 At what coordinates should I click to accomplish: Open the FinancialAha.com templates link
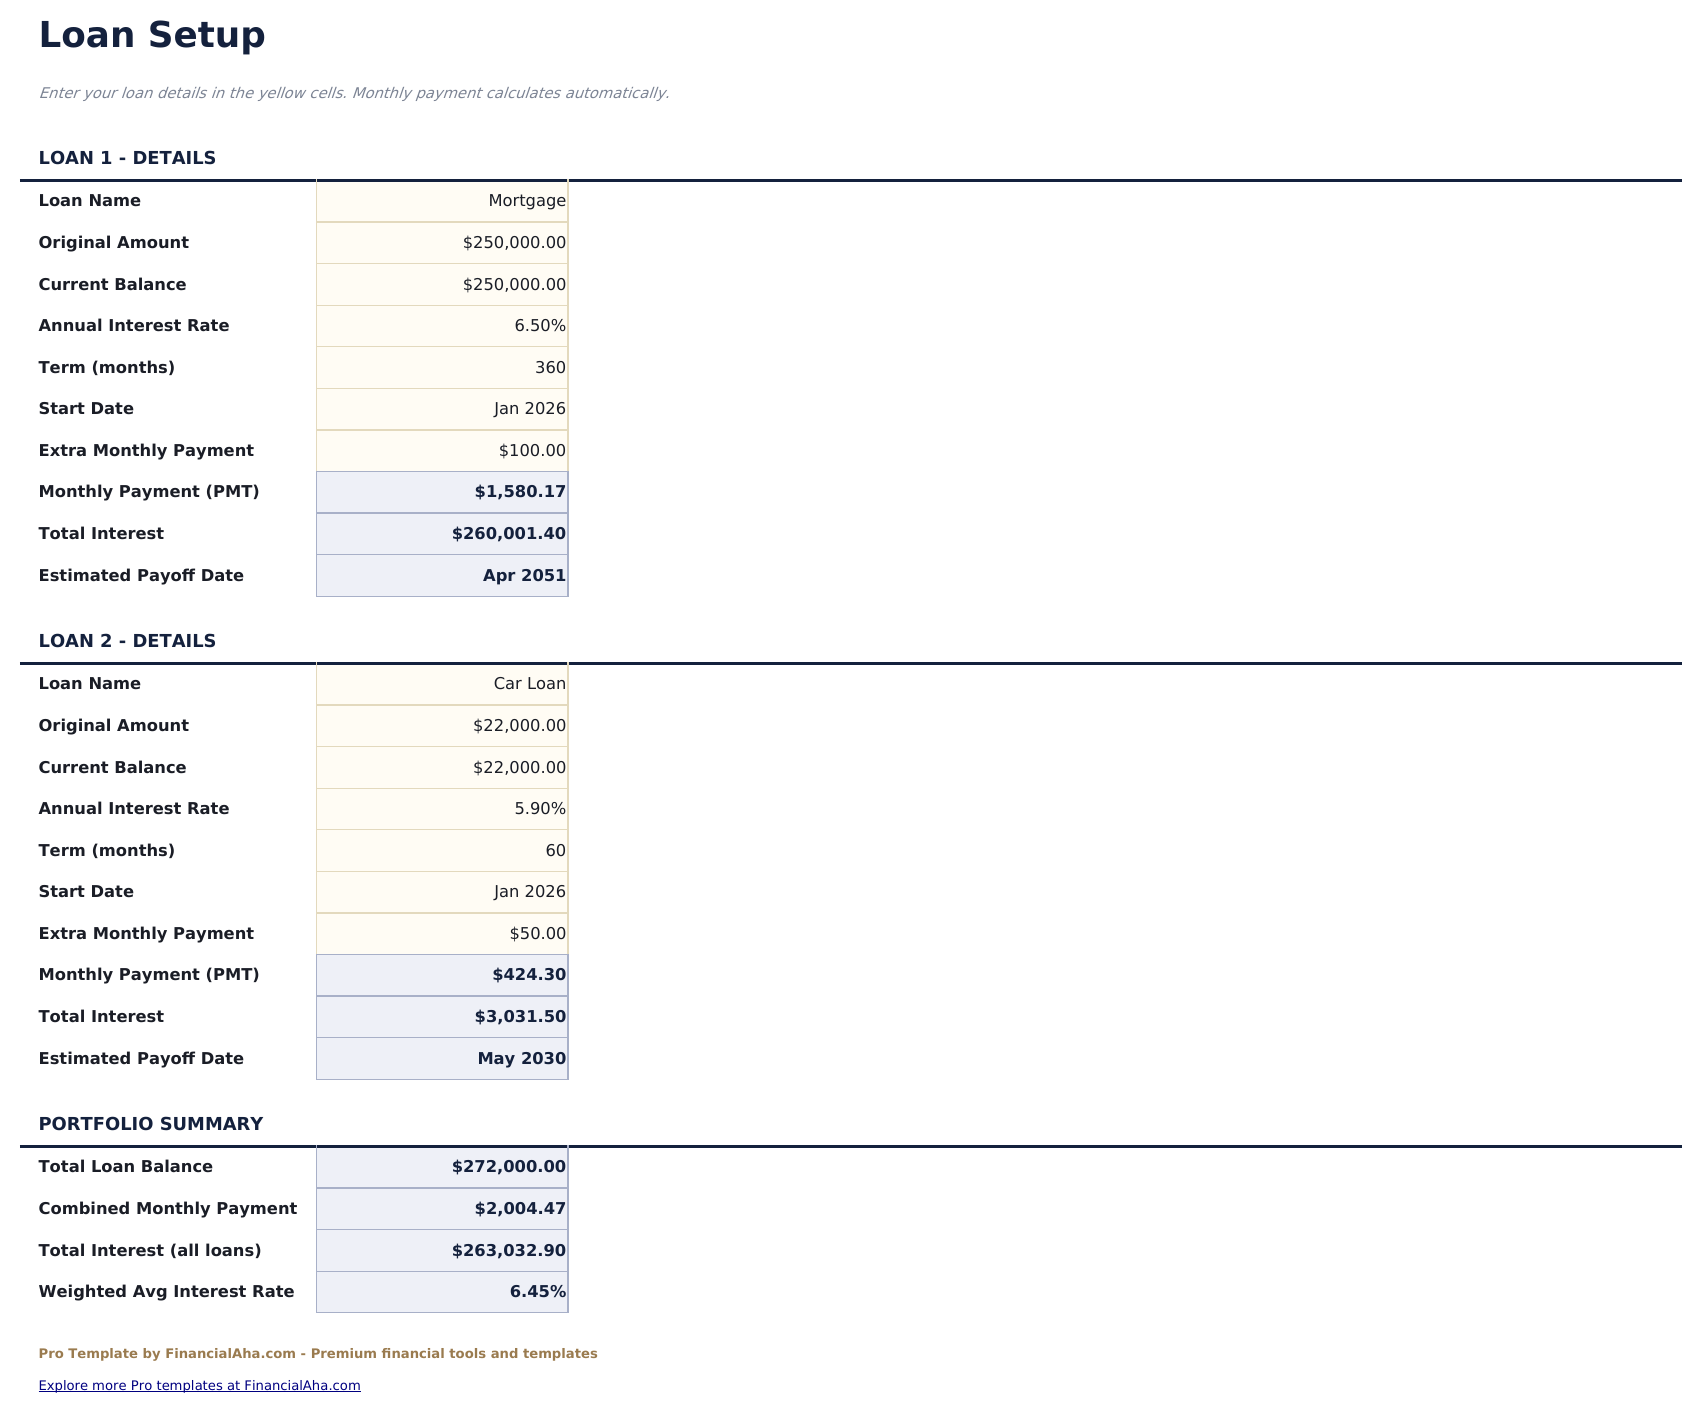[x=199, y=1385]
